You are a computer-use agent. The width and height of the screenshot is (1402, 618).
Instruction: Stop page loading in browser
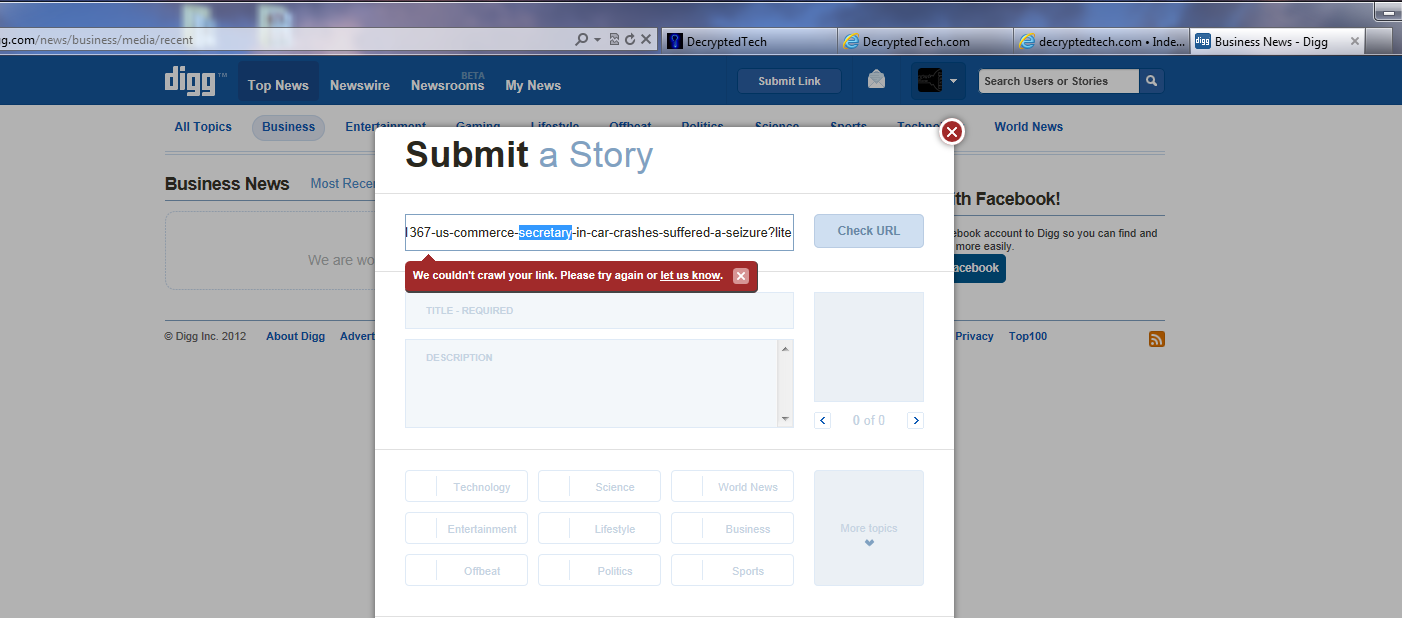tap(646, 40)
